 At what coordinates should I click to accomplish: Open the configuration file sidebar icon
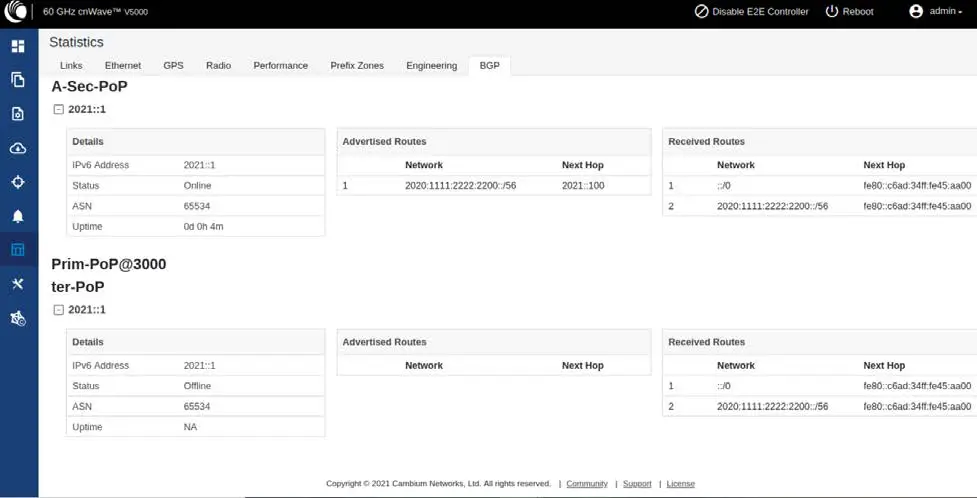(x=18, y=114)
